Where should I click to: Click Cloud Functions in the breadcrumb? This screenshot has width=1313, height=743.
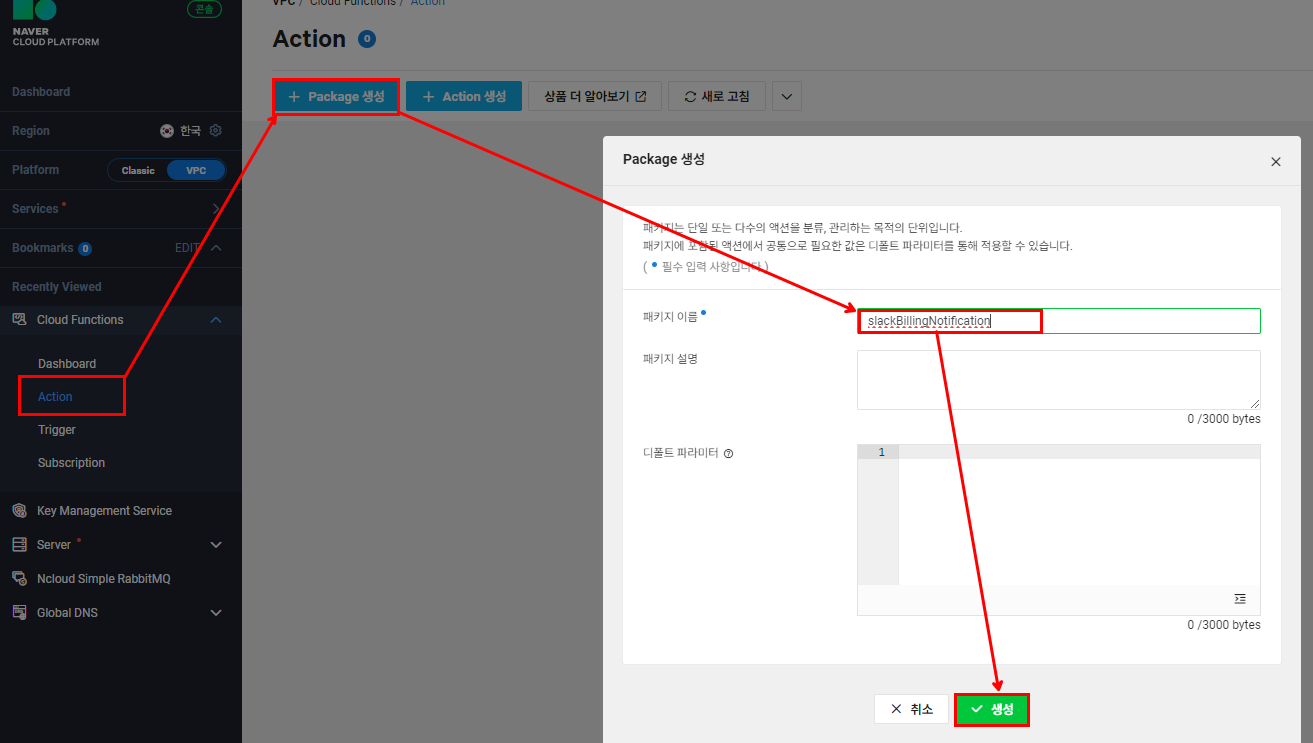pyautogui.click(x=352, y=3)
